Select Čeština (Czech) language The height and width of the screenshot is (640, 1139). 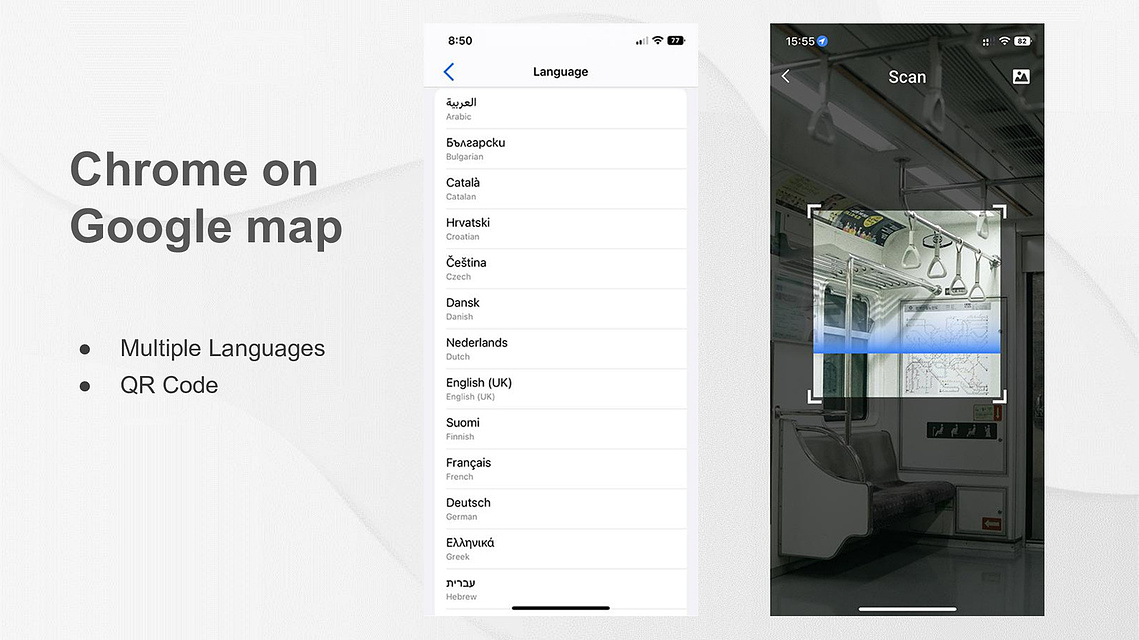(x=561, y=269)
